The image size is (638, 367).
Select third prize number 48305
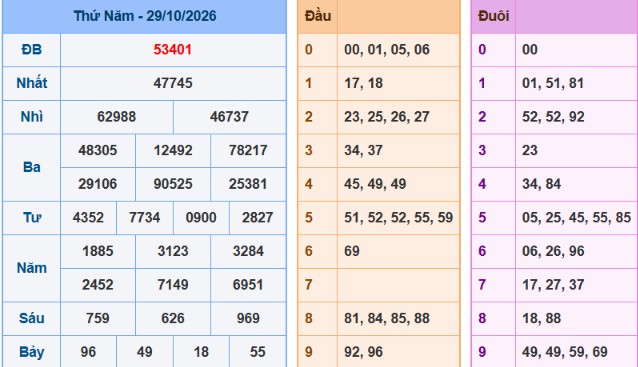pos(98,150)
